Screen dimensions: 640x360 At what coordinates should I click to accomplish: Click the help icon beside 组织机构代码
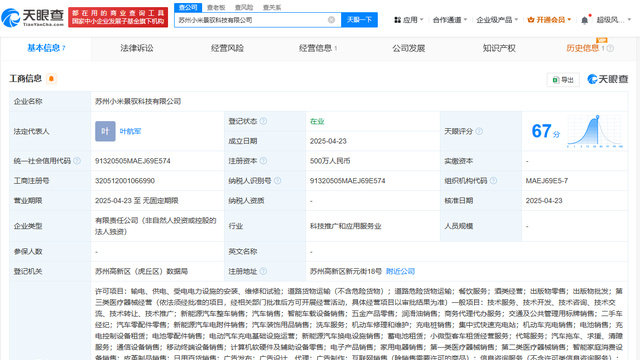(493, 181)
